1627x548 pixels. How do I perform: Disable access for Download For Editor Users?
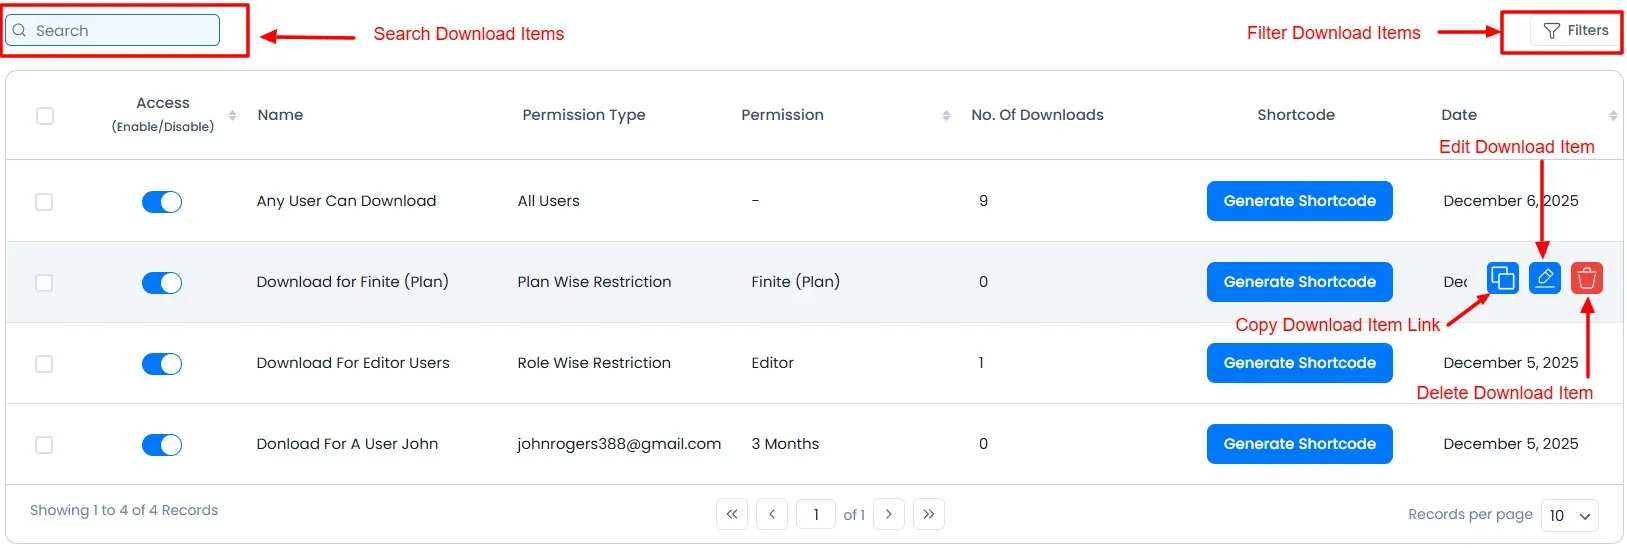click(x=162, y=364)
